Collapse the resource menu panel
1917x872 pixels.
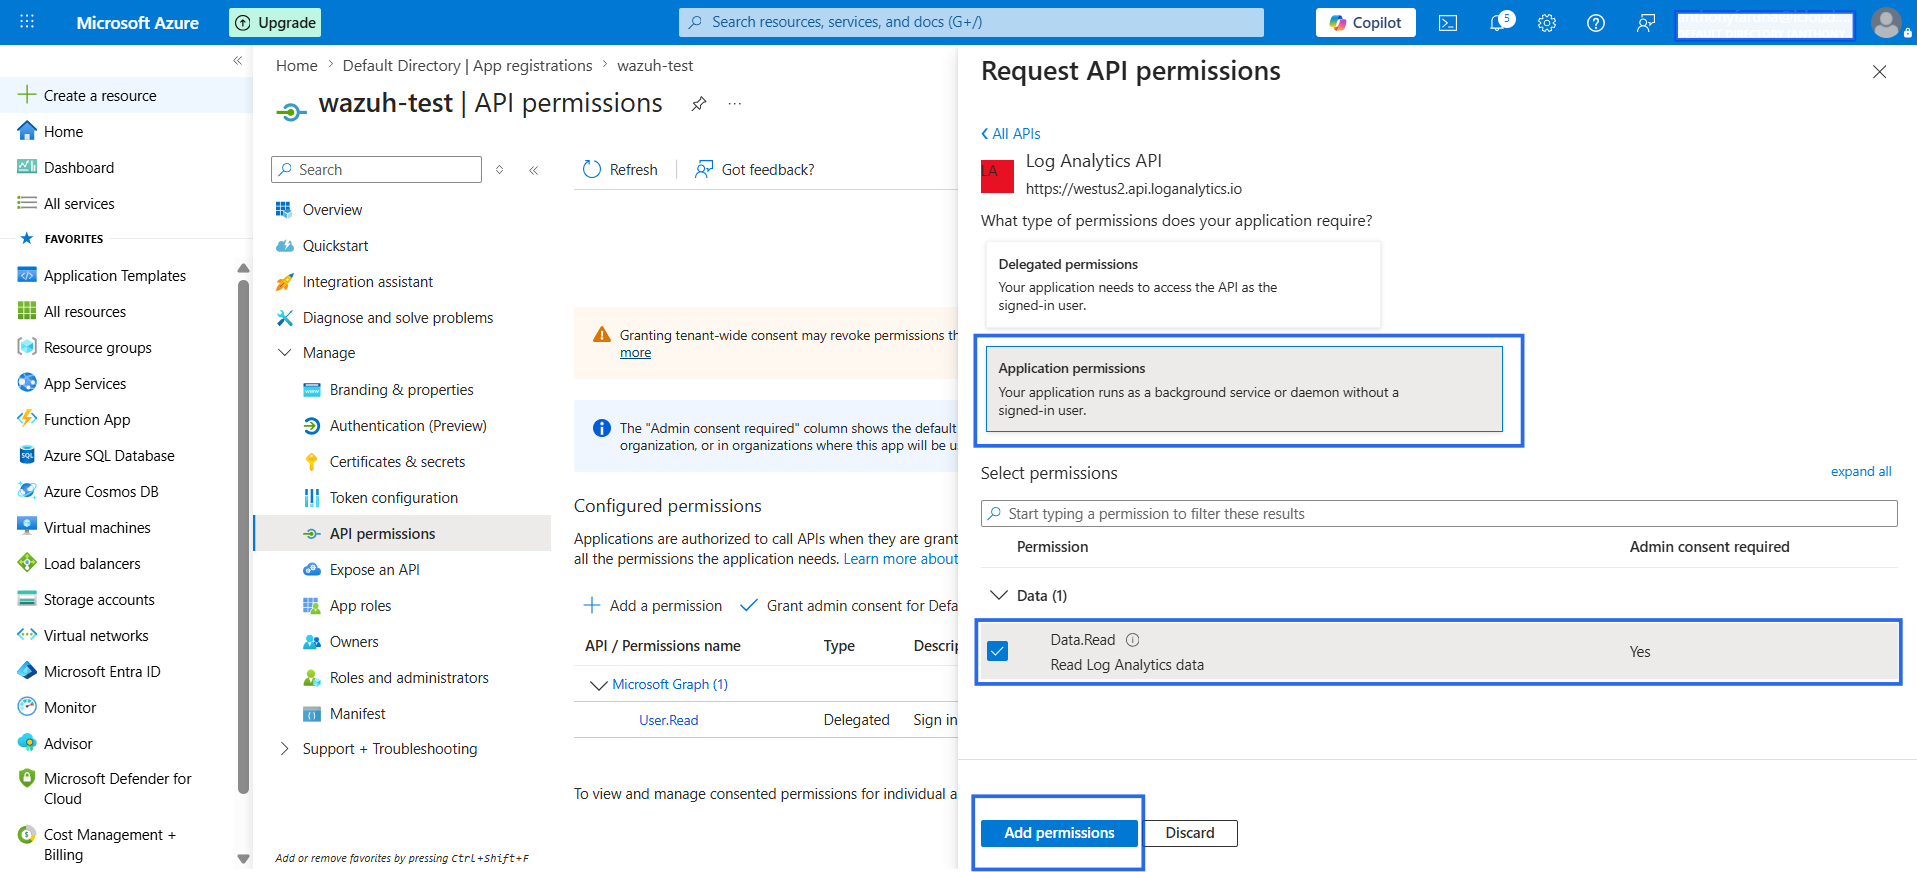(x=534, y=170)
